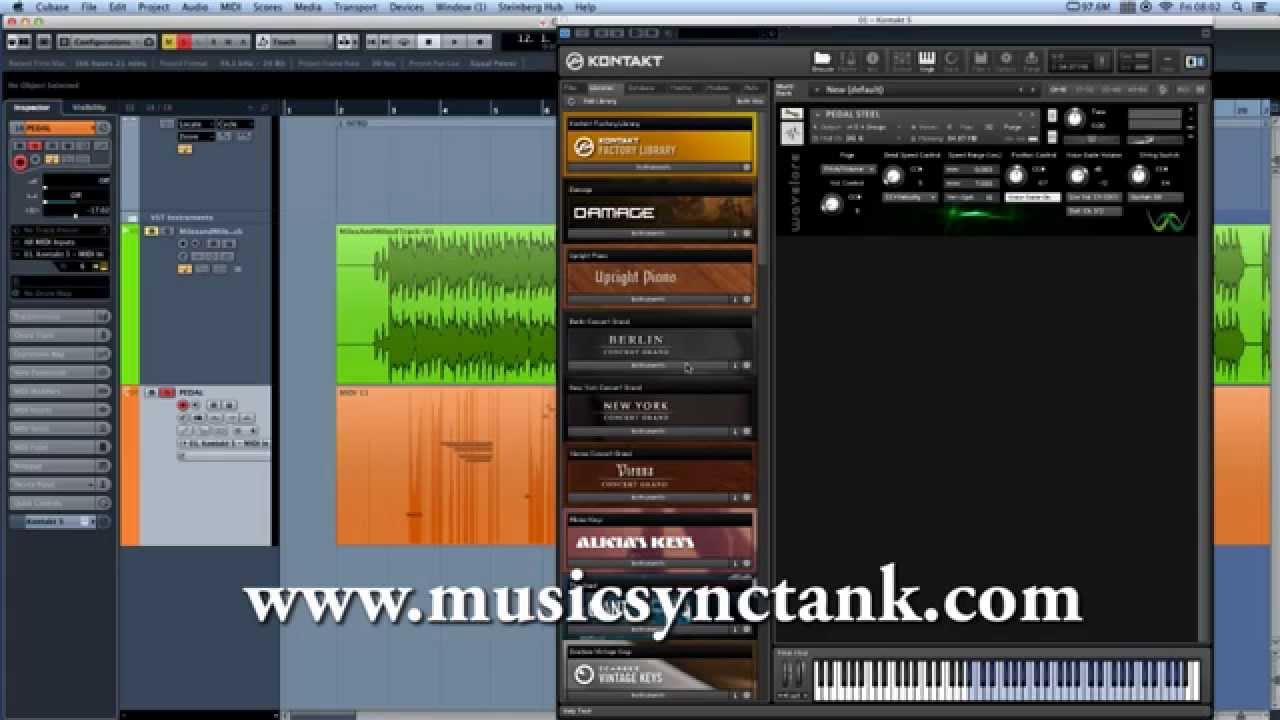Click the Damage library settings gear
Viewport: 1280px width, 720px height.
(747, 234)
